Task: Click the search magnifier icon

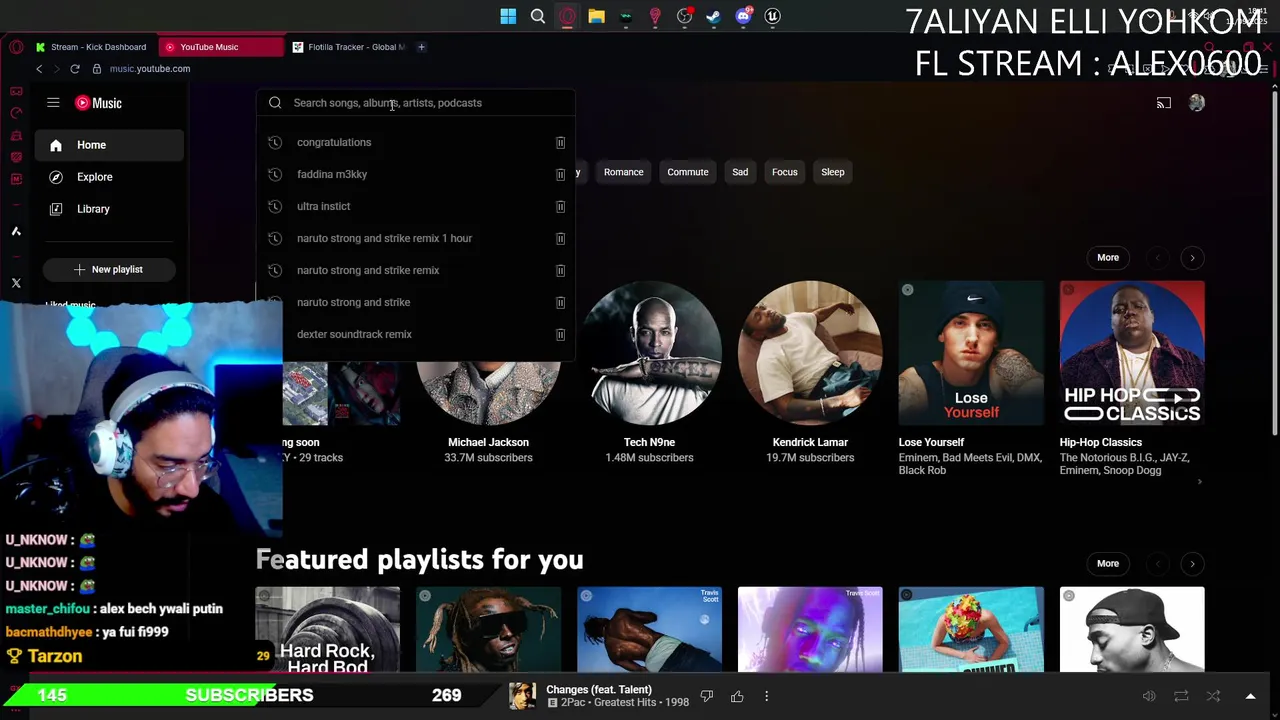Action: click(x=275, y=103)
